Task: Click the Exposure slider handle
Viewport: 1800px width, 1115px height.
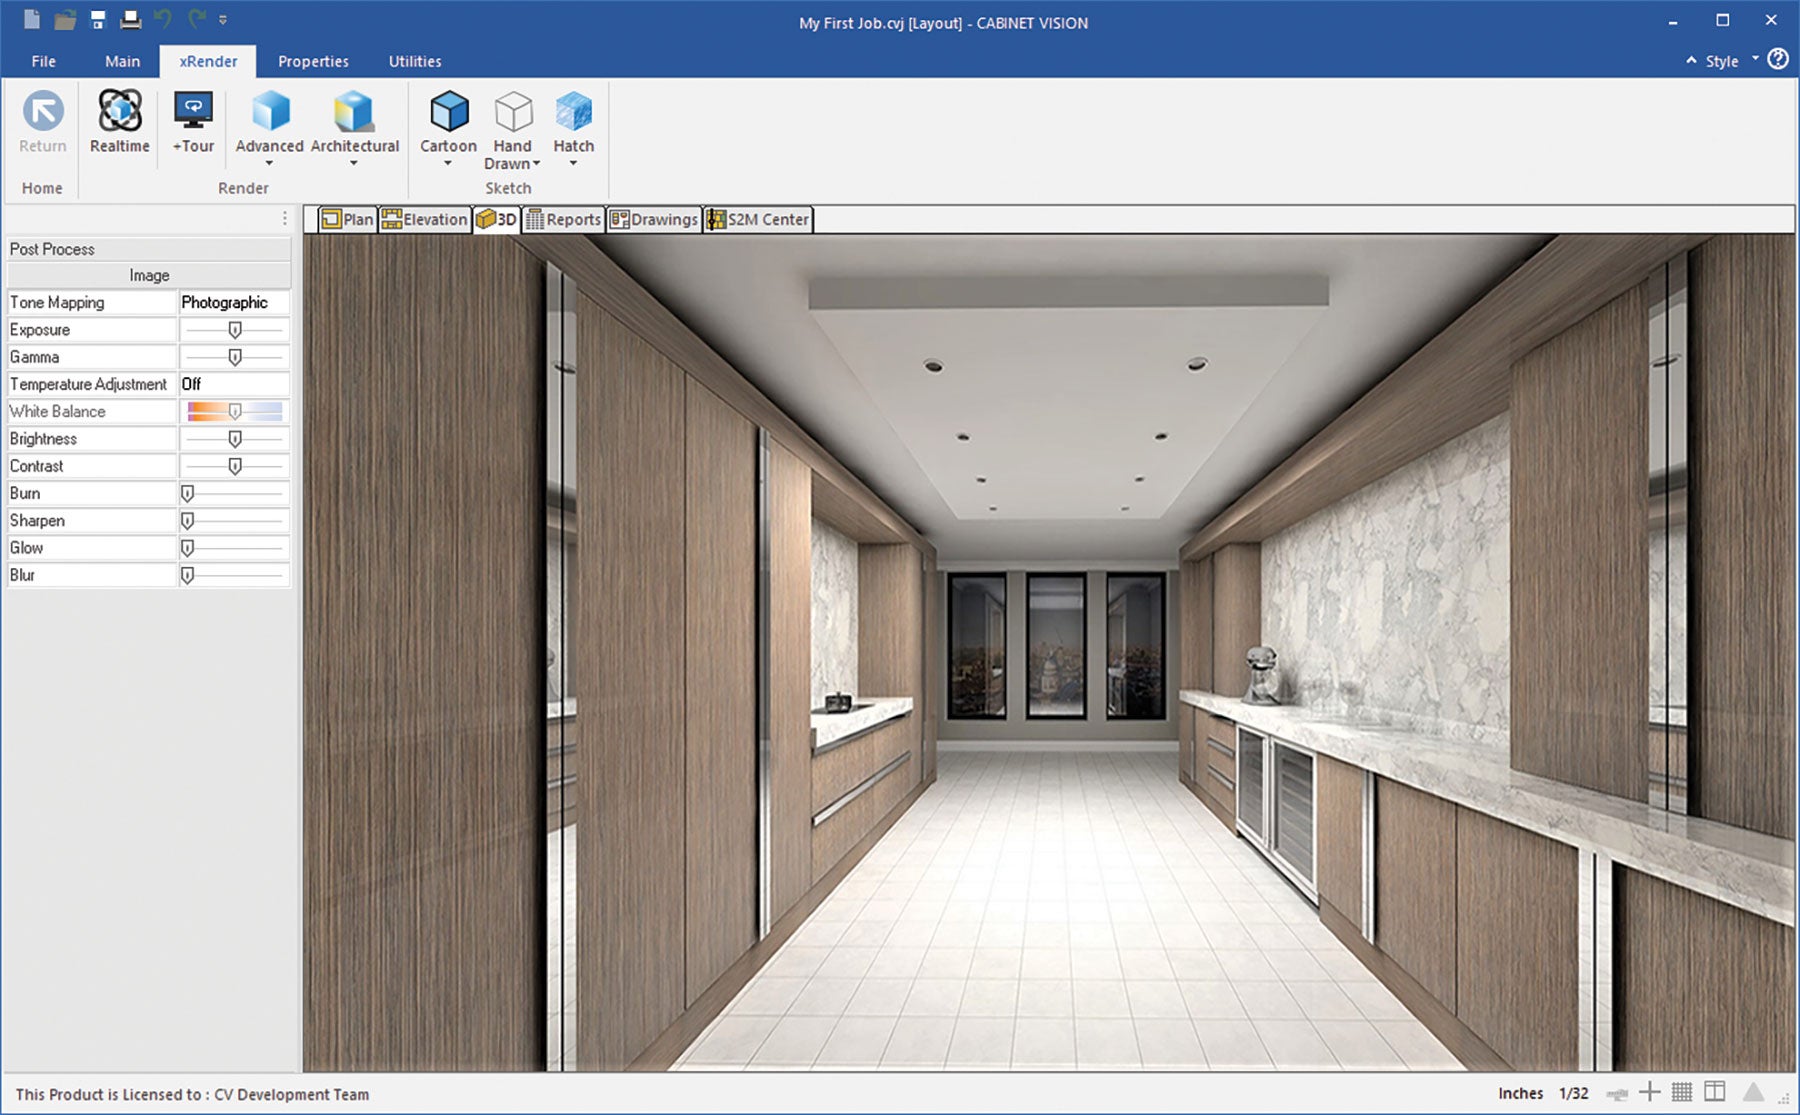Action: click(x=235, y=330)
